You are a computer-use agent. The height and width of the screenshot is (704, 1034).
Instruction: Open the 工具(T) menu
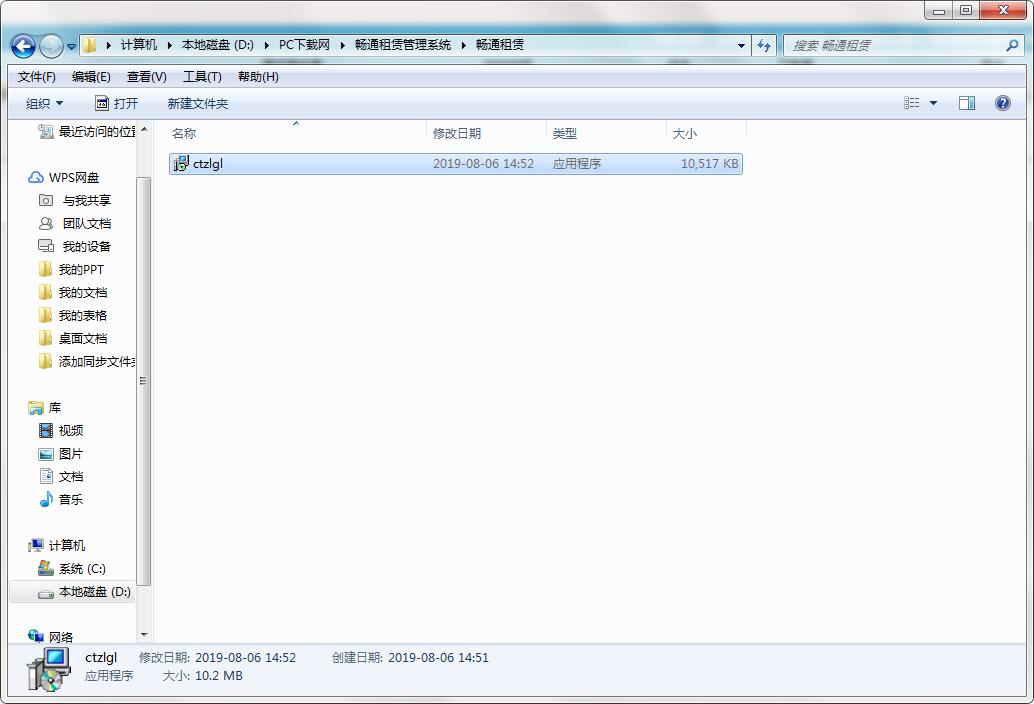tap(202, 76)
